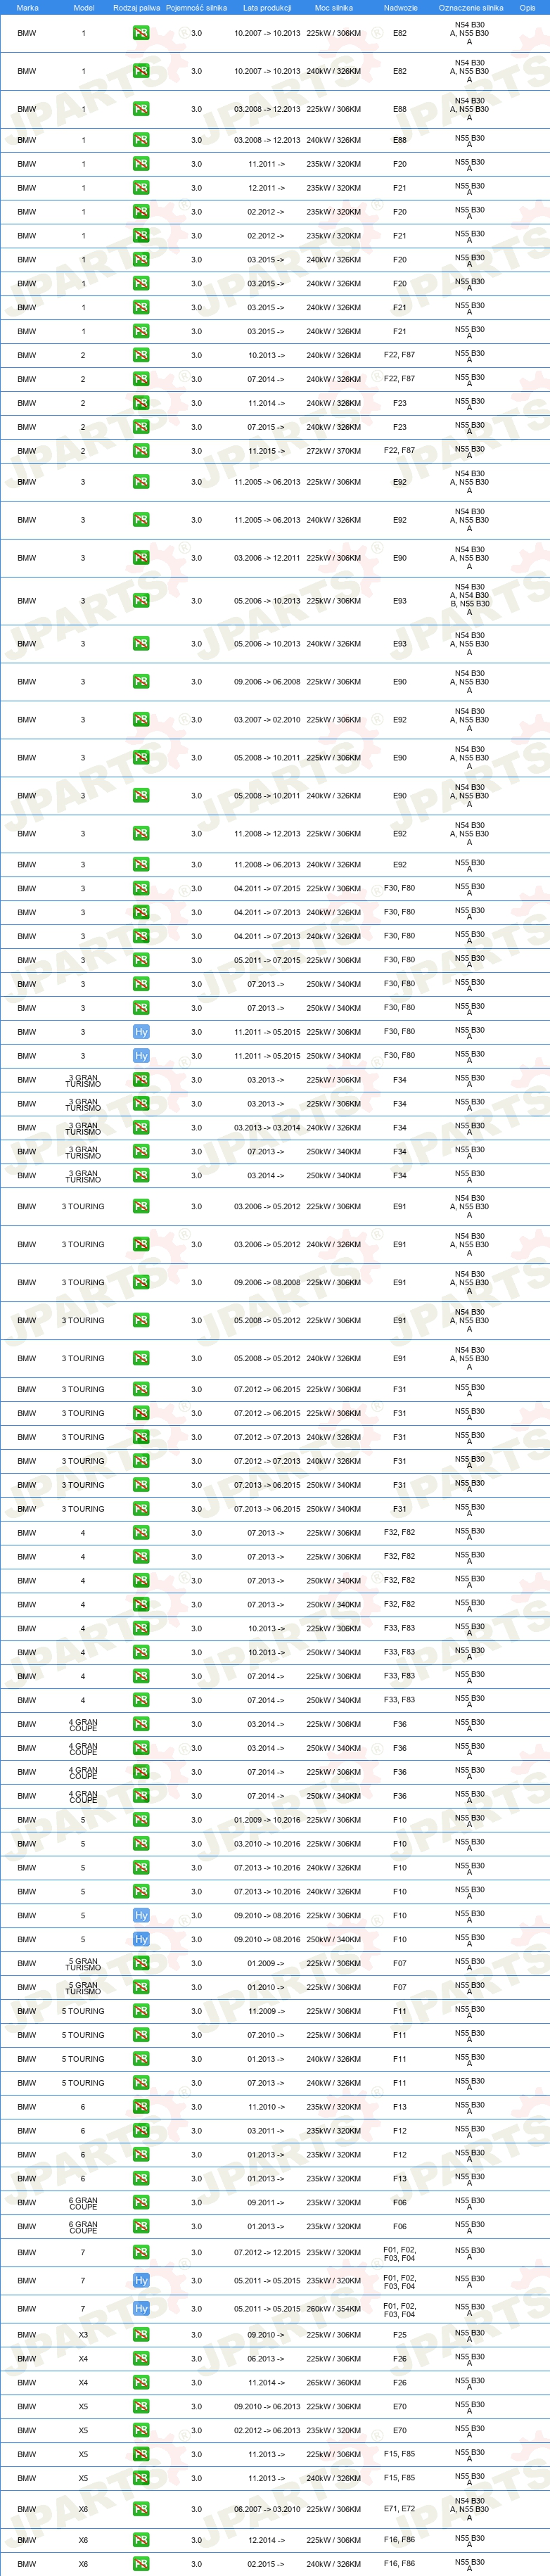Click the petrol icon in the X3 F25 row
The width and height of the screenshot is (550, 2576).
(x=141, y=2335)
